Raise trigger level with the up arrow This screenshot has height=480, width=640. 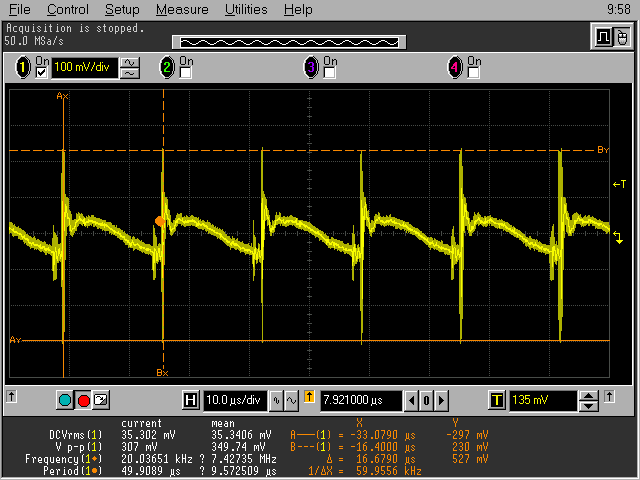tap(589, 396)
